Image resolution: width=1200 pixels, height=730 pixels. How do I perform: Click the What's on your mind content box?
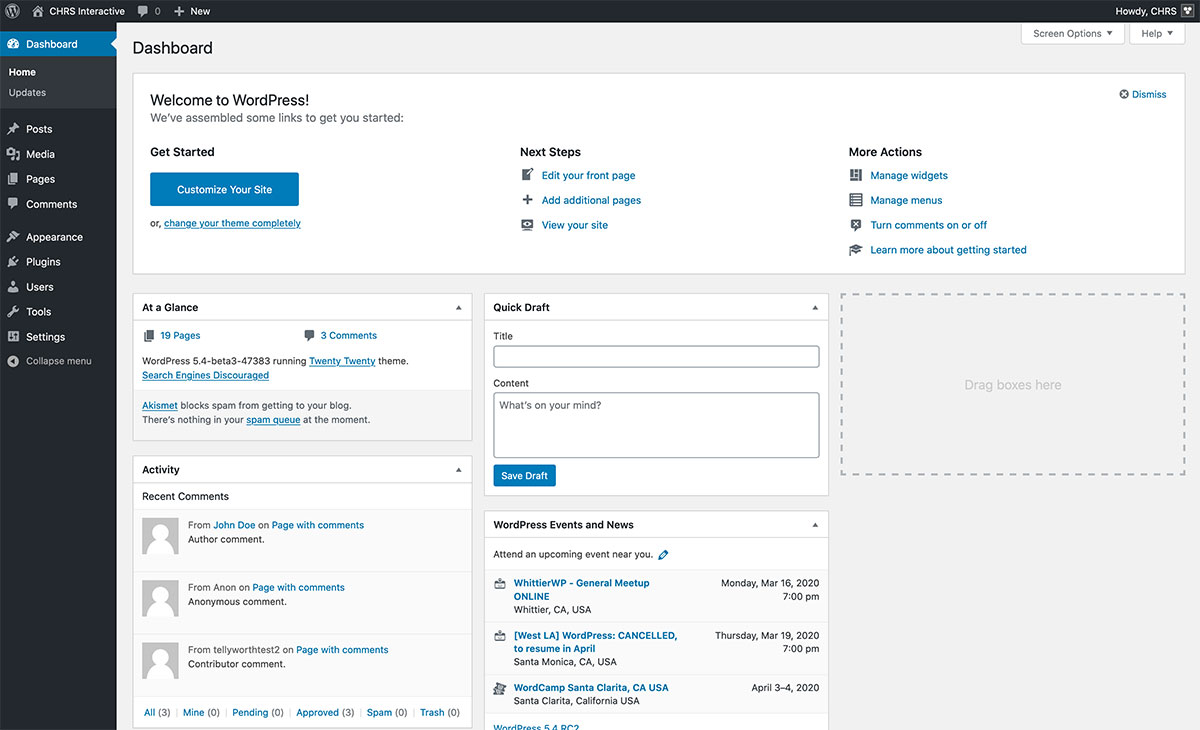click(x=656, y=425)
